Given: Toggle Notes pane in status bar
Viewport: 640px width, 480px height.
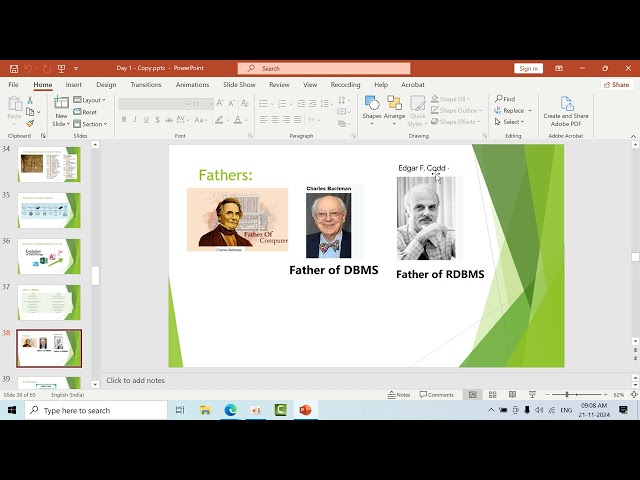Looking at the screenshot, I should coord(399,395).
